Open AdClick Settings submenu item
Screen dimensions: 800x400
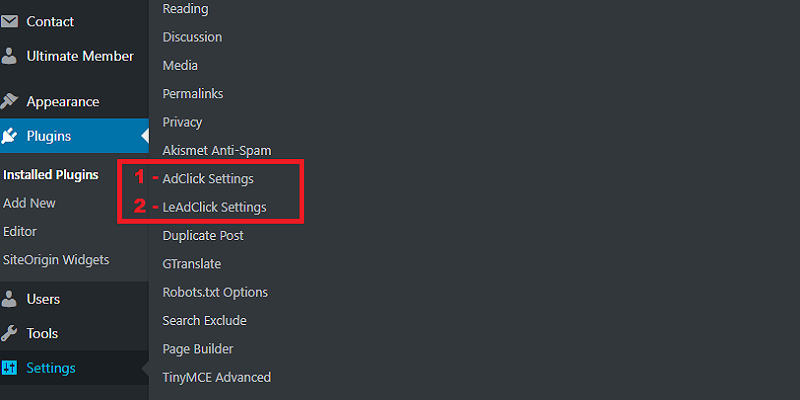pos(208,179)
